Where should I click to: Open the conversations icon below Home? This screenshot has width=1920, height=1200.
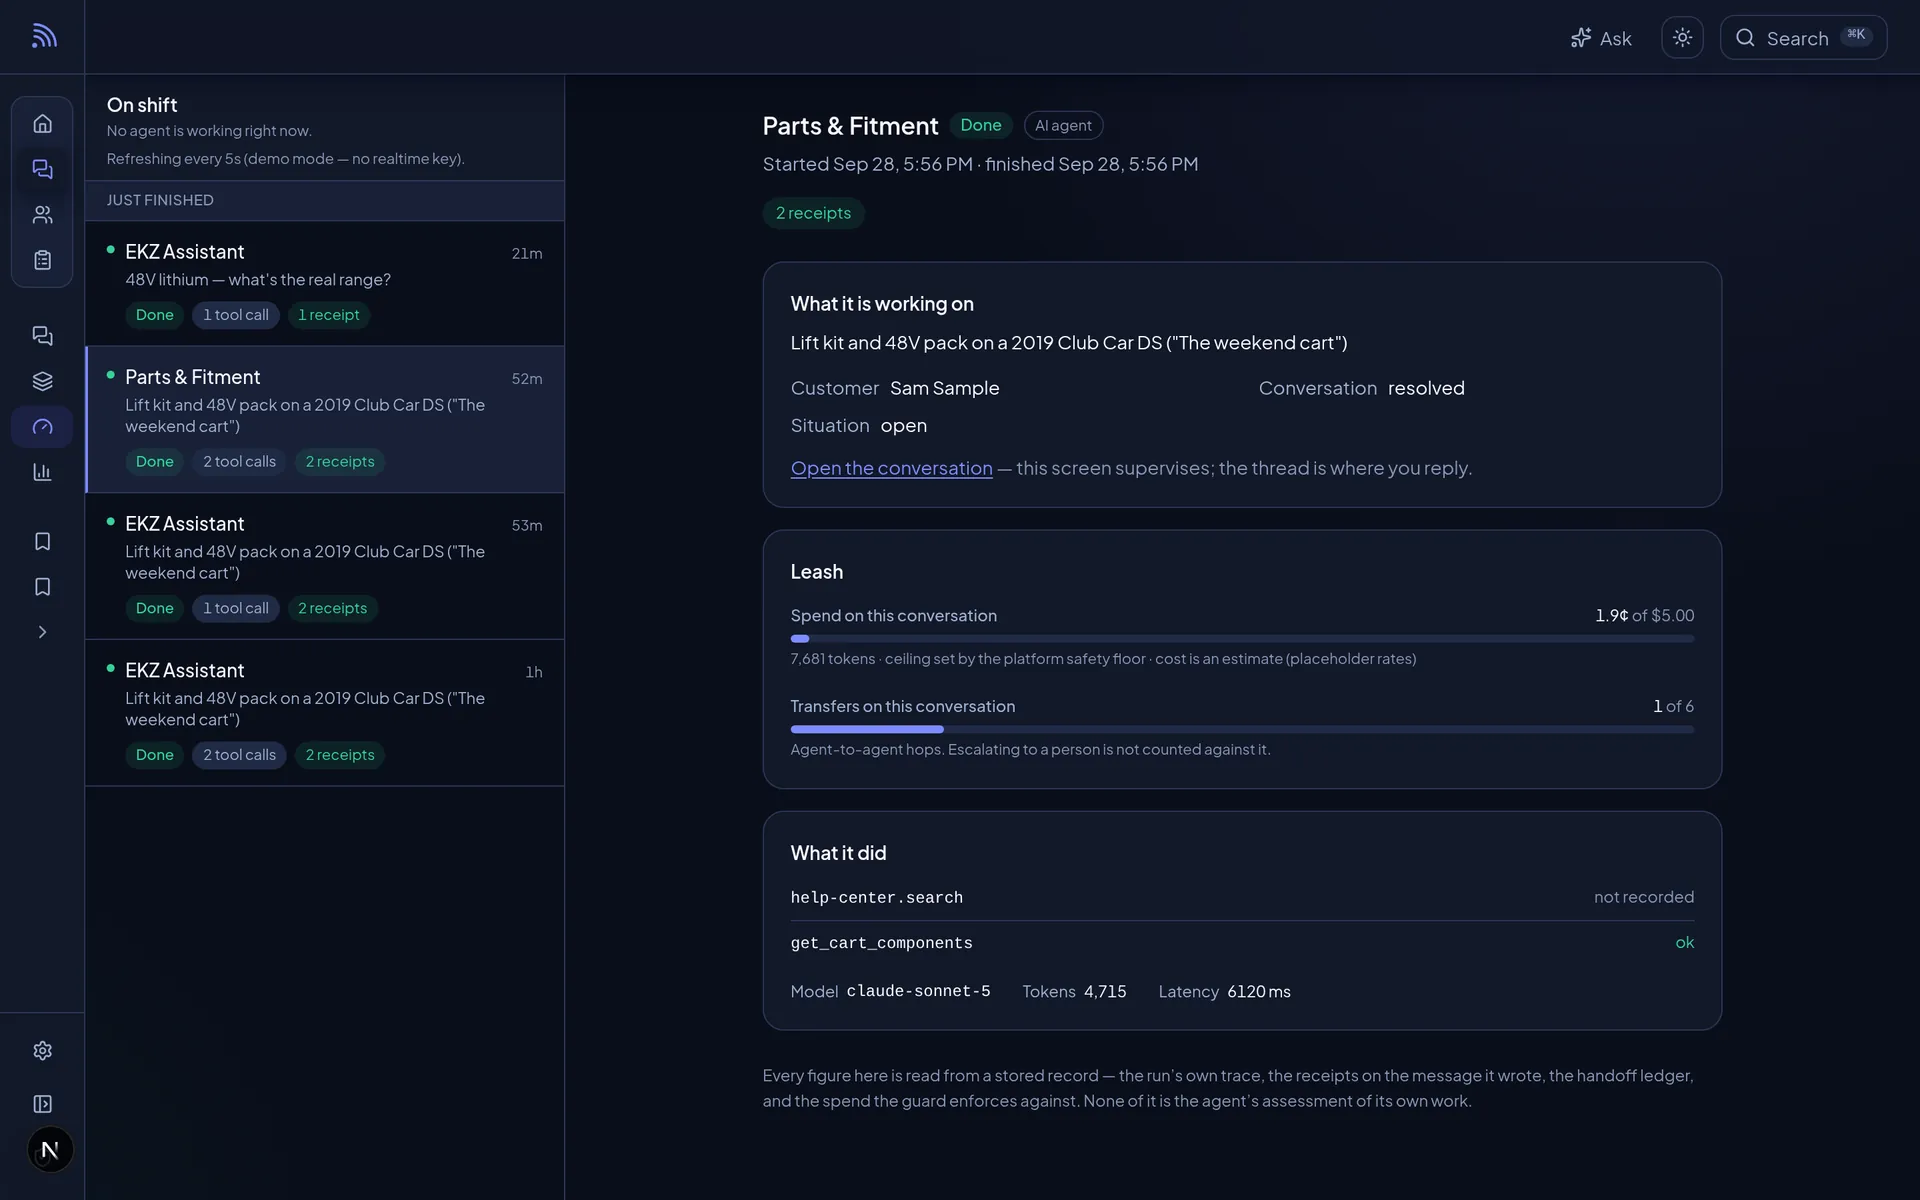pyautogui.click(x=42, y=169)
